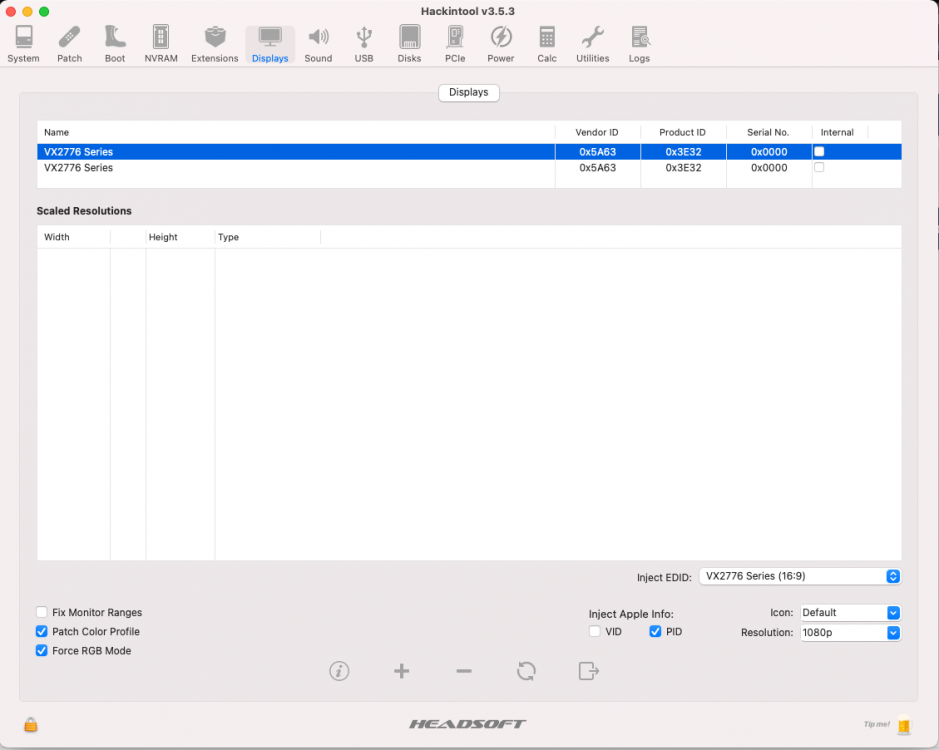
Task: Select the Displays toolbar icon
Action: (270, 44)
